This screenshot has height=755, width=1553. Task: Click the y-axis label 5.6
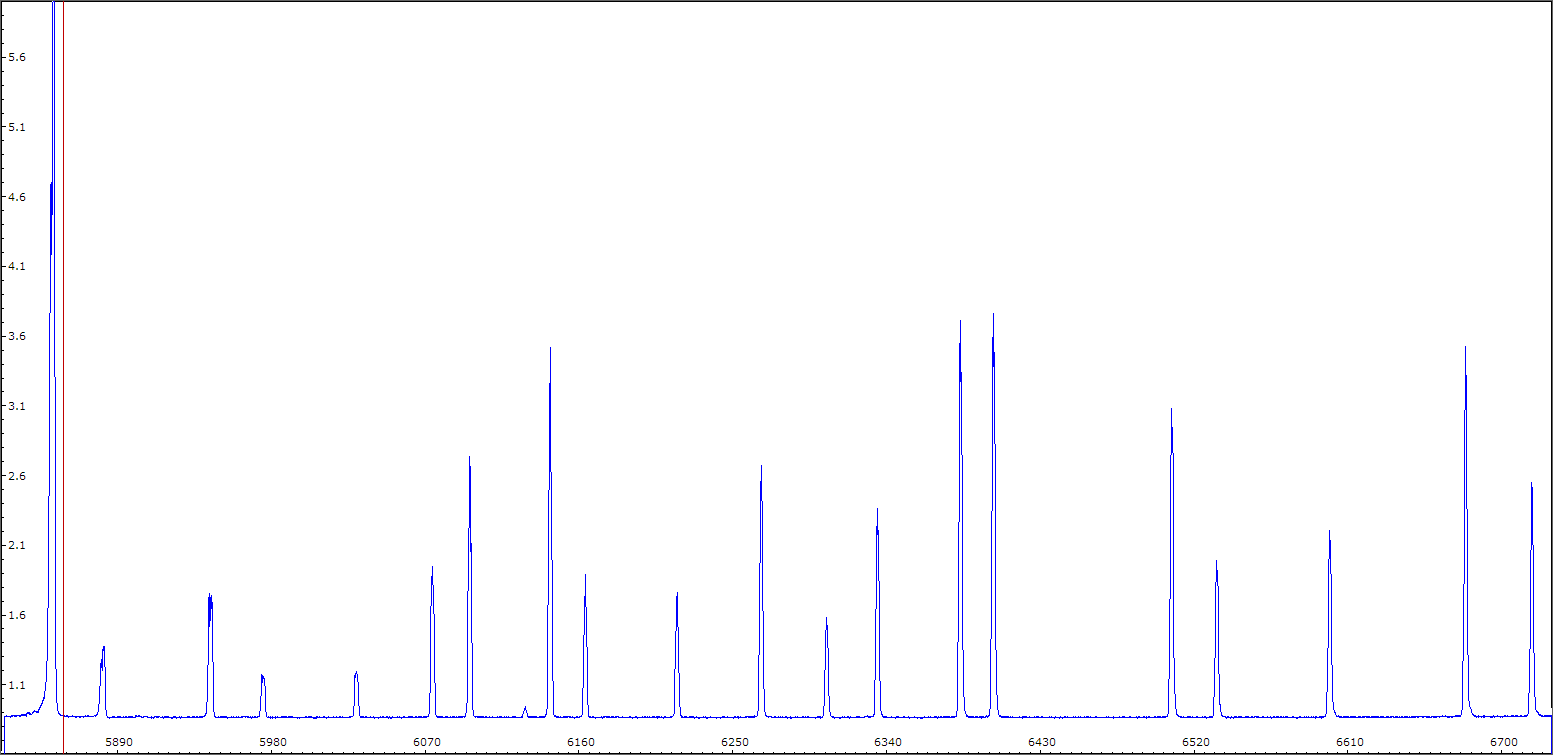click(16, 57)
